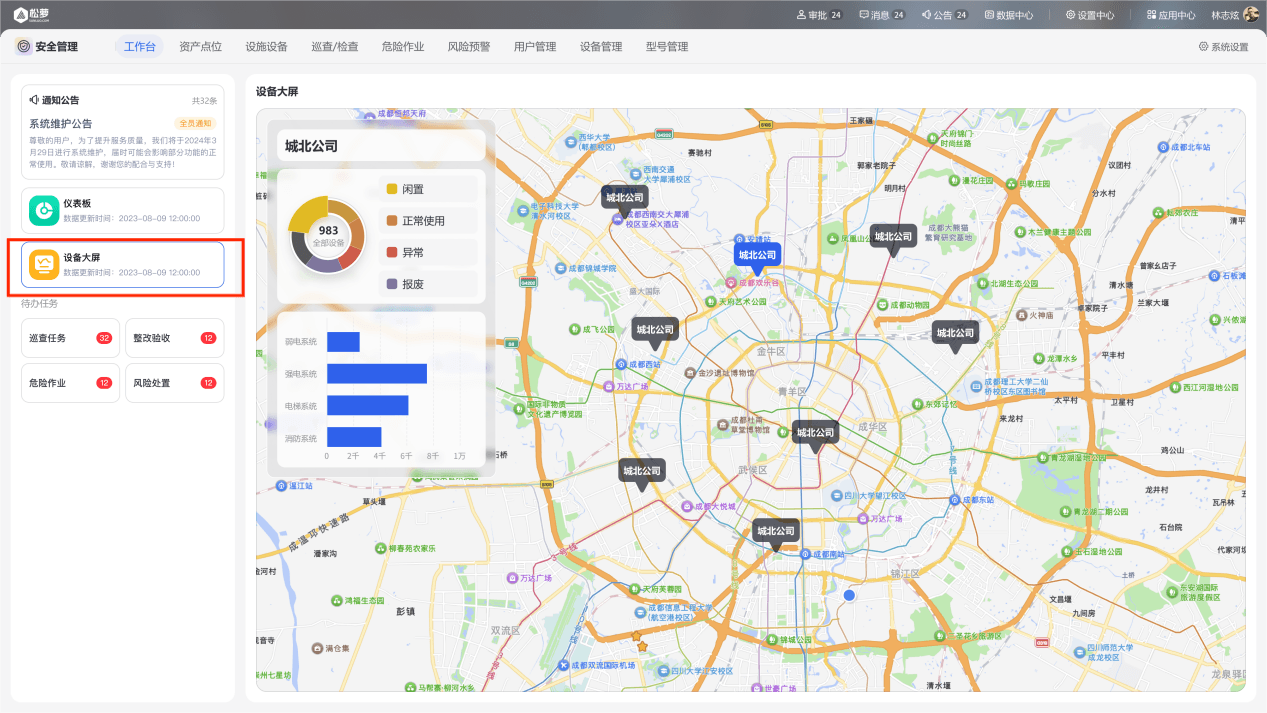The image size is (1267, 713).
Task: Click the 林志炫 username text
Action: pyautogui.click(x=1224, y=15)
